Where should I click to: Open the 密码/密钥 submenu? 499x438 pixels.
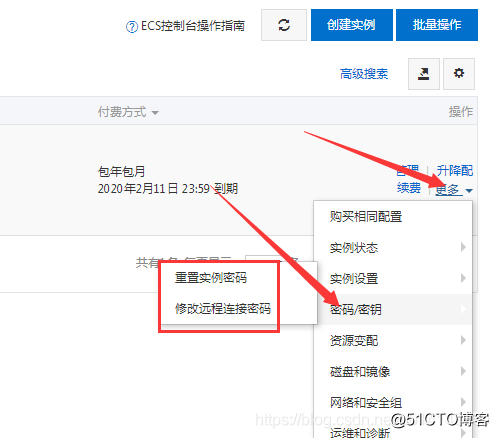point(393,309)
